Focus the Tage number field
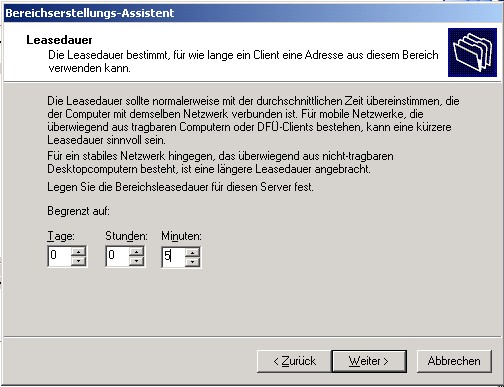 click(x=60, y=256)
